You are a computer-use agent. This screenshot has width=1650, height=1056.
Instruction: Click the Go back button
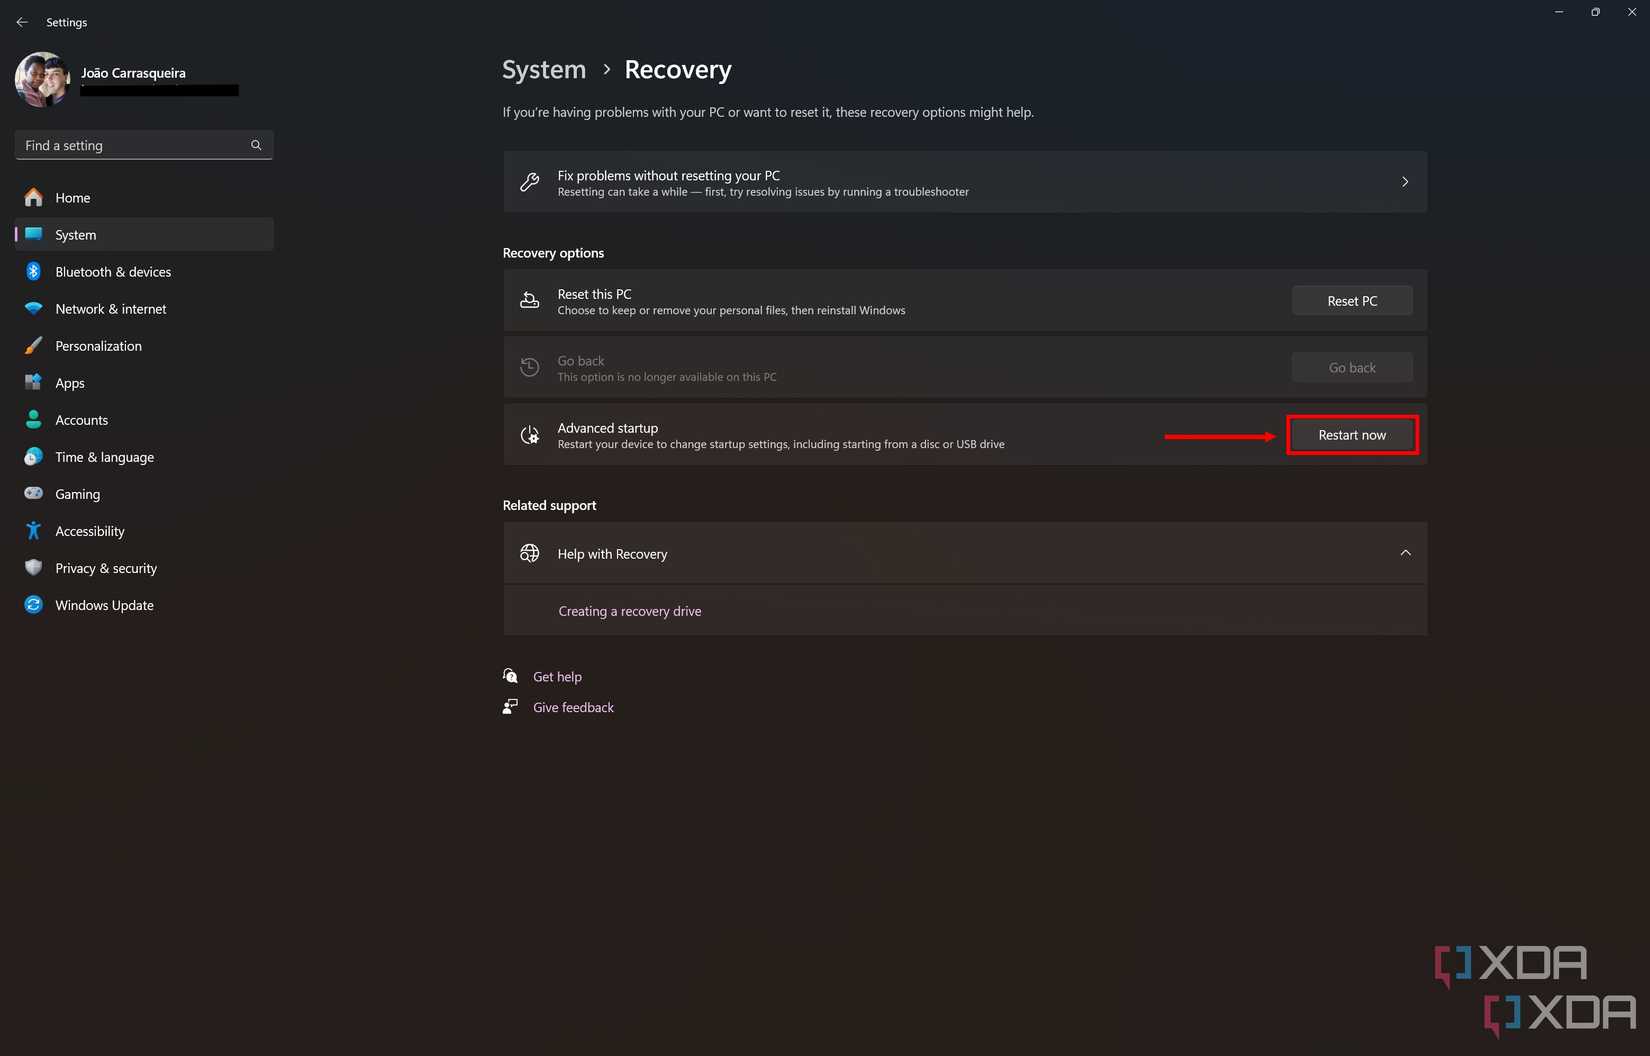pos(1352,368)
